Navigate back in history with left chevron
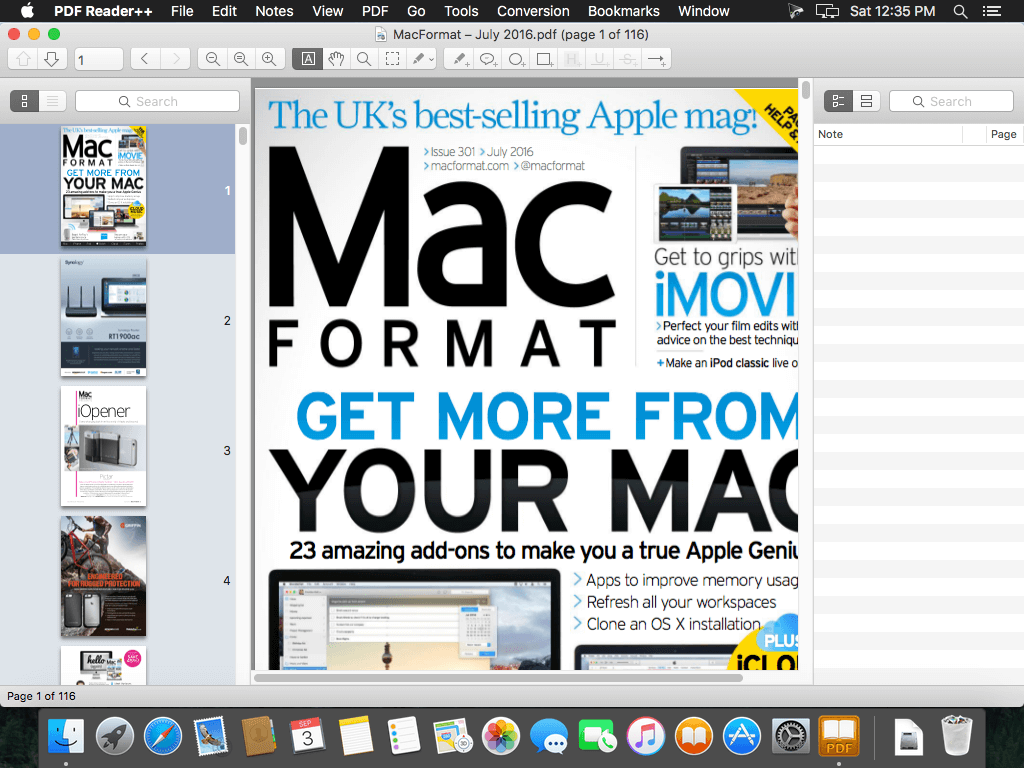The width and height of the screenshot is (1024, 768). [145, 59]
